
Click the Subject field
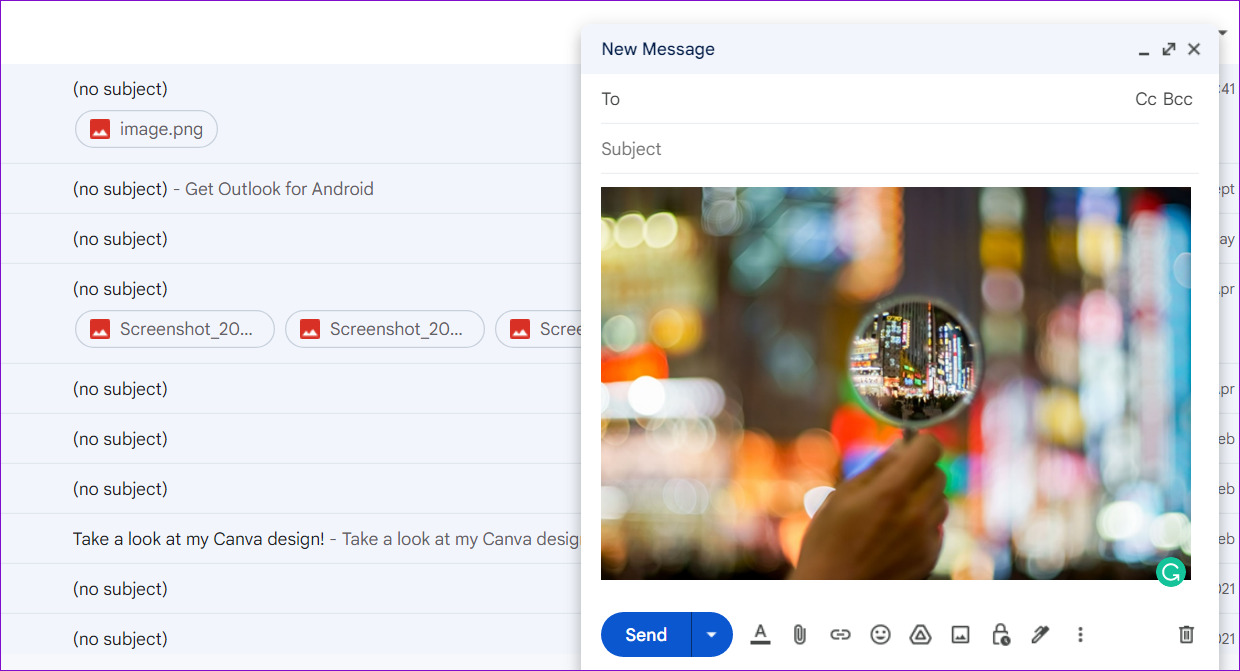[900, 149]
